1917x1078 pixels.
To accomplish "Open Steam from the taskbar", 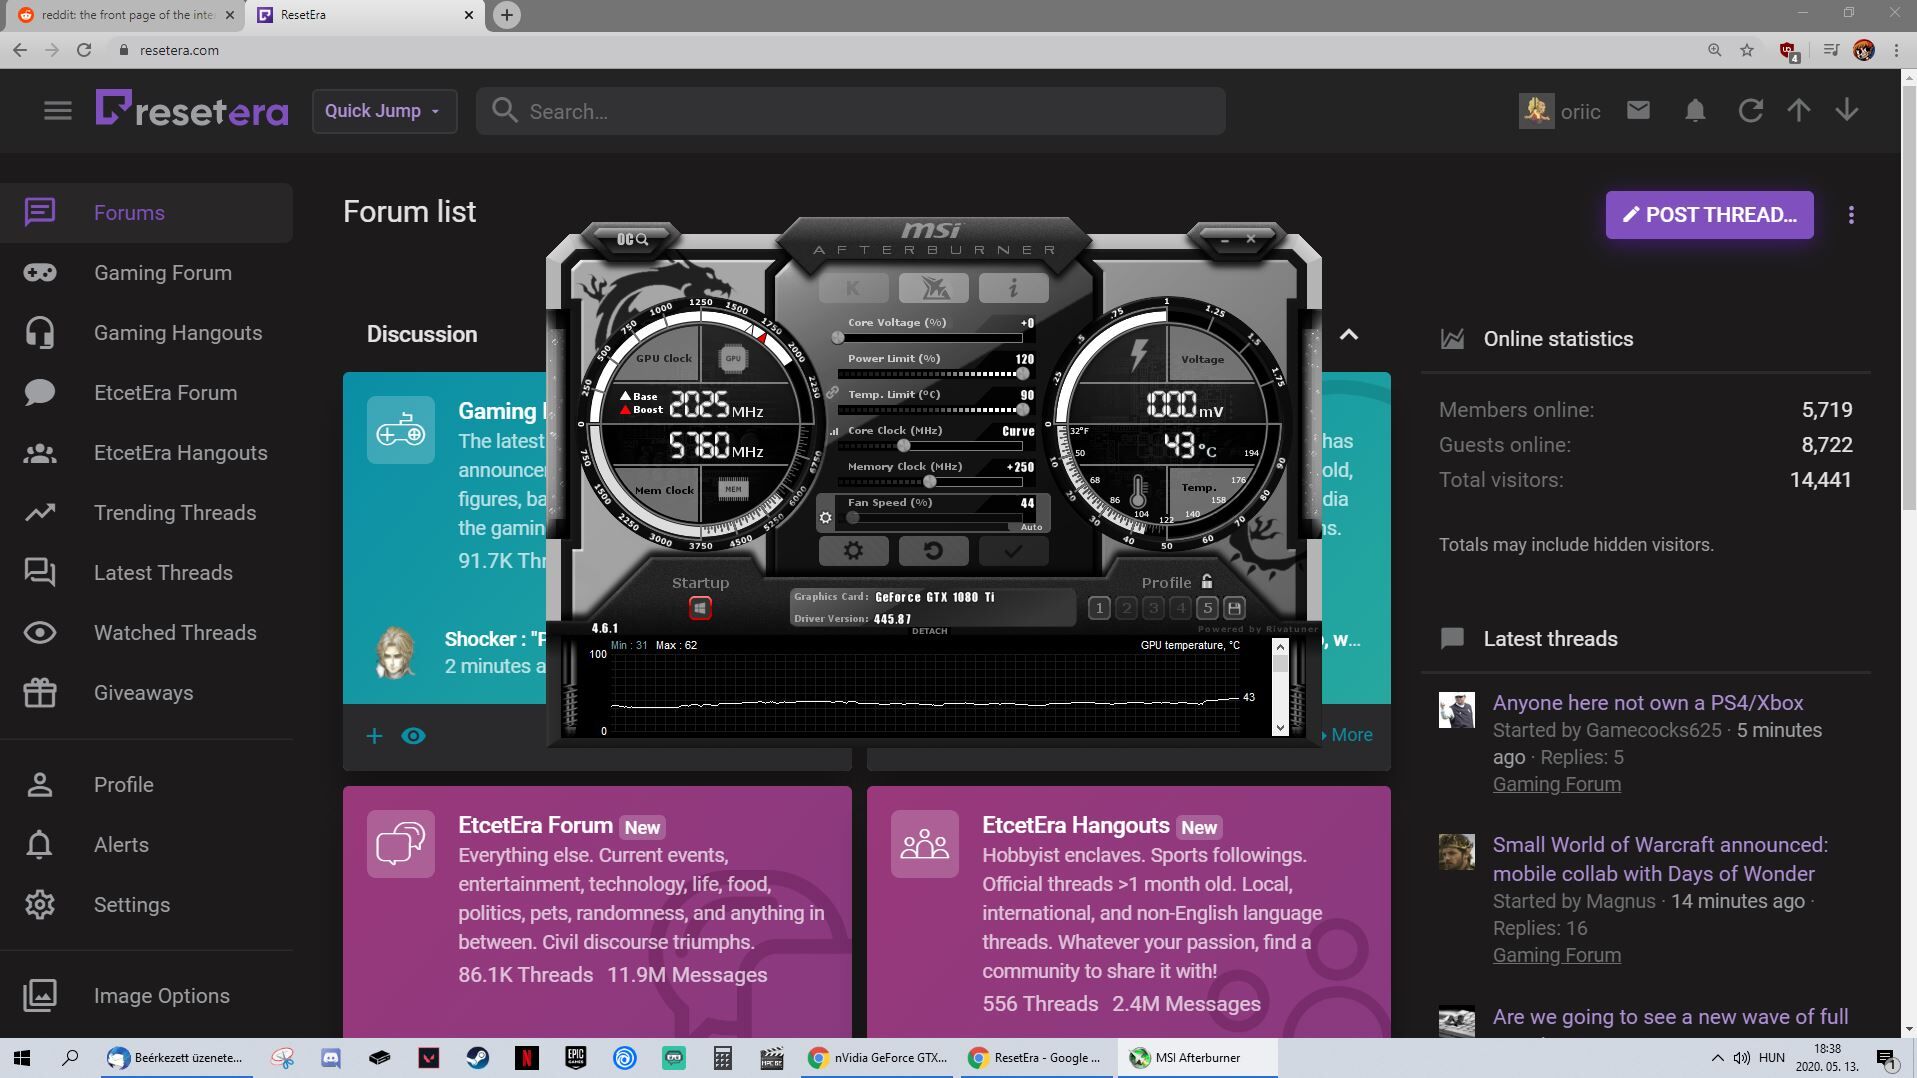I will [478, 1058].
